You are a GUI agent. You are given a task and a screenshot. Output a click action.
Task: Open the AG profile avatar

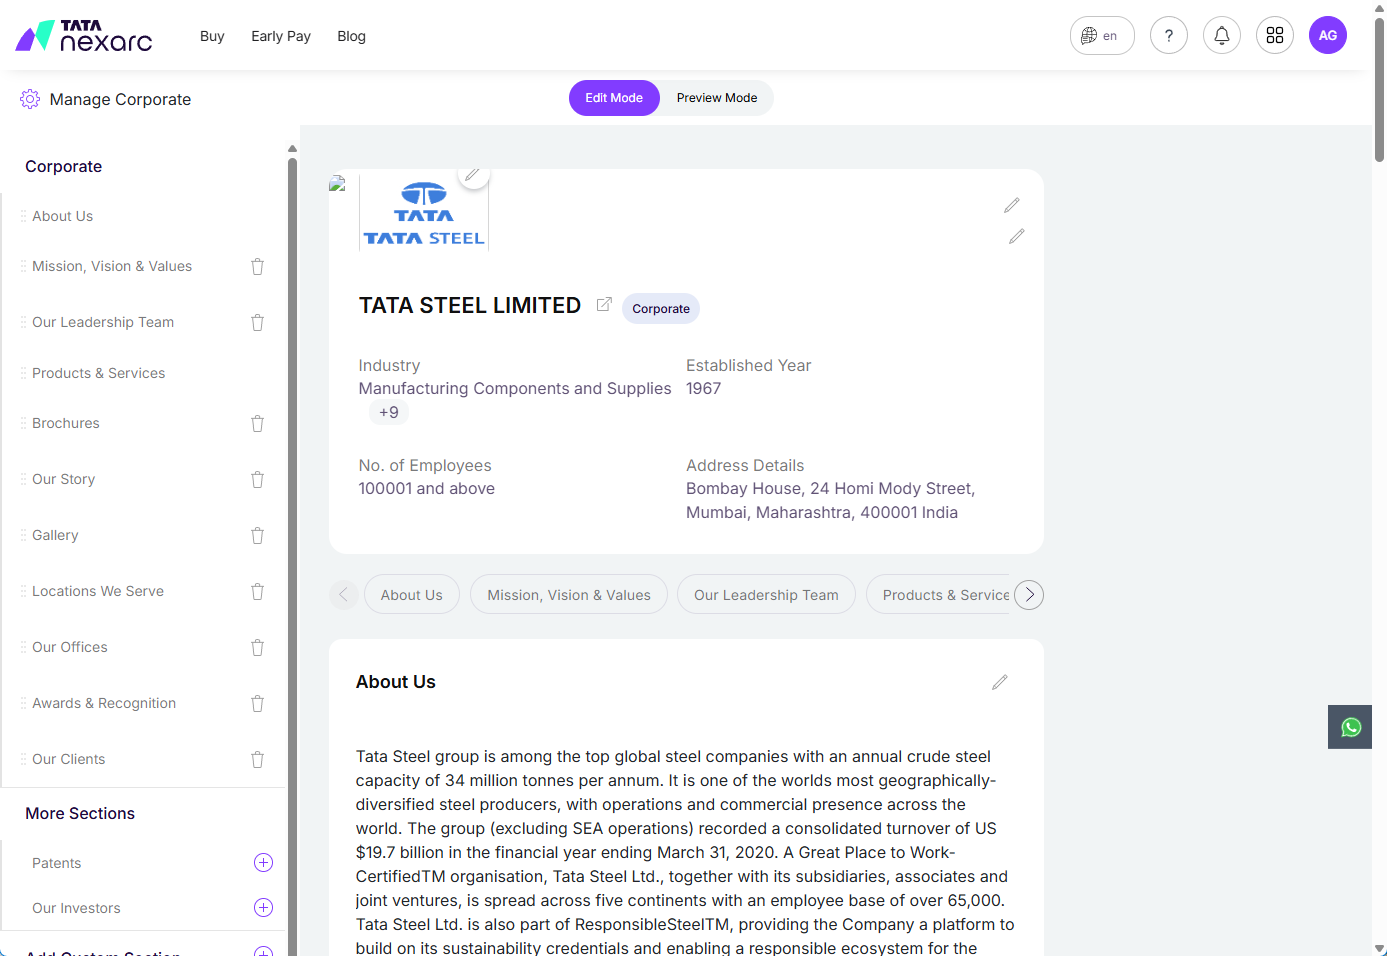pyautogui.click(x=1327, y=36)
